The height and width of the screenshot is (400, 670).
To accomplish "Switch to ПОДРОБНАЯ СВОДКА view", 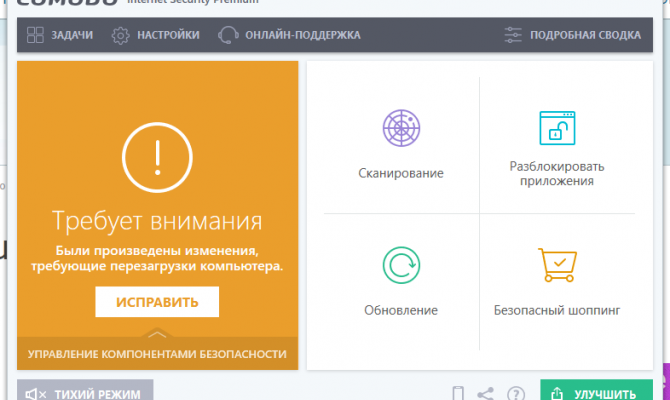I will point(585,35).
